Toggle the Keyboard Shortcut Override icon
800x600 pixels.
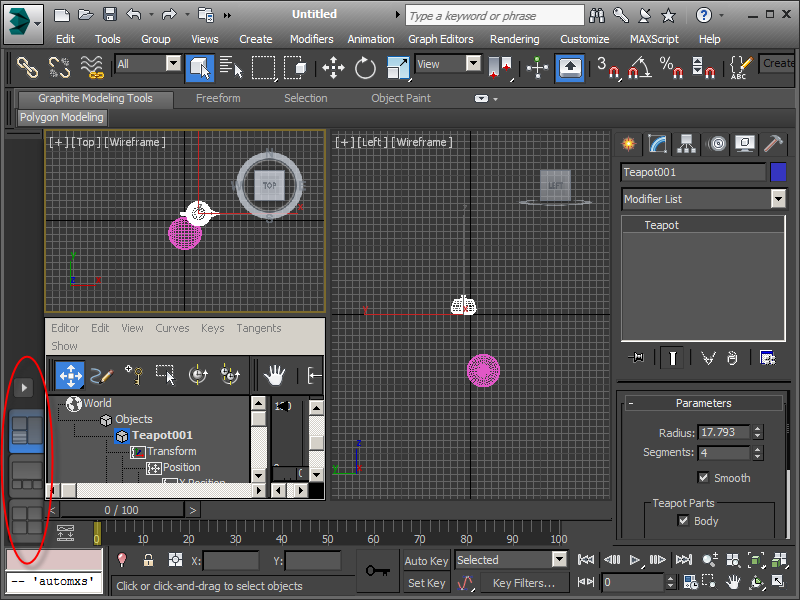[x=570, y=67]
